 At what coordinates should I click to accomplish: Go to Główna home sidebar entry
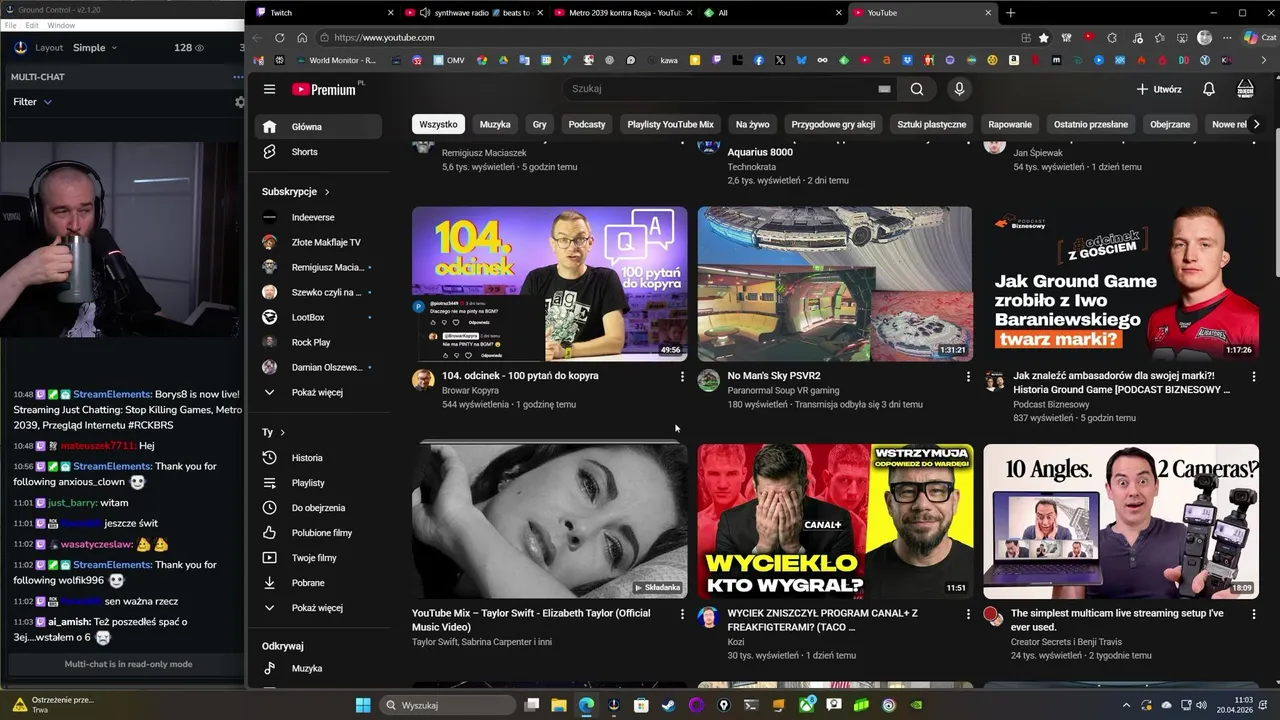pyautogui.click(x=317, y=127)
